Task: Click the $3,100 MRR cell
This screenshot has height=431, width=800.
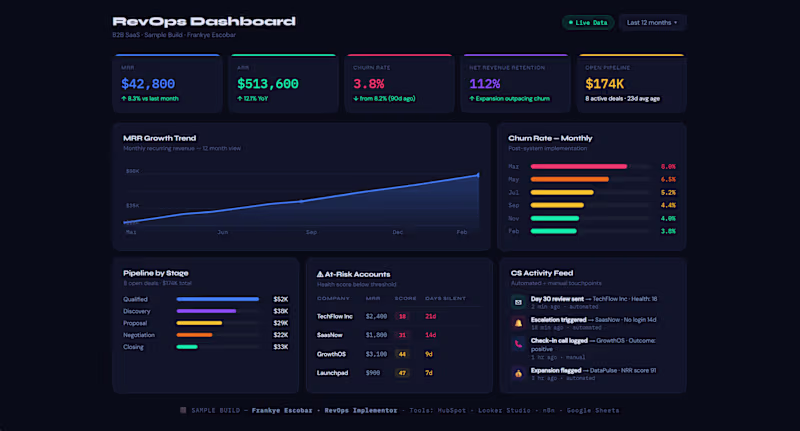Action: [x=376, y=354]
